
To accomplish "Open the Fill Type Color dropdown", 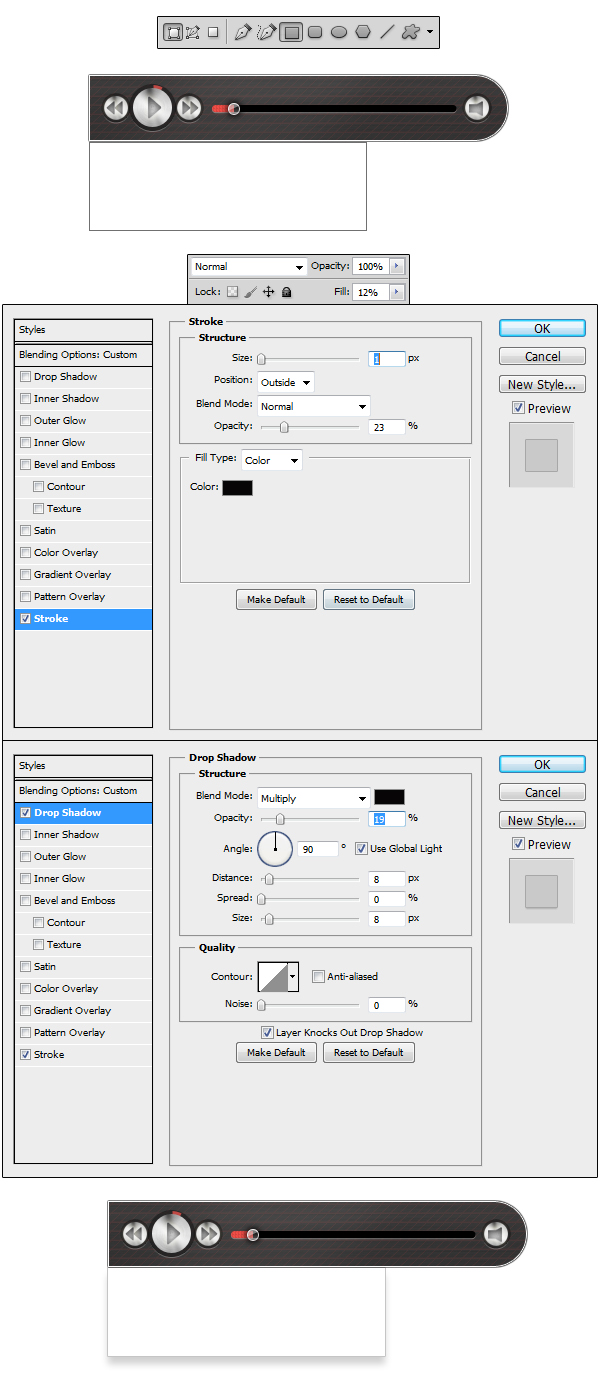I will [x=271, y=460].
